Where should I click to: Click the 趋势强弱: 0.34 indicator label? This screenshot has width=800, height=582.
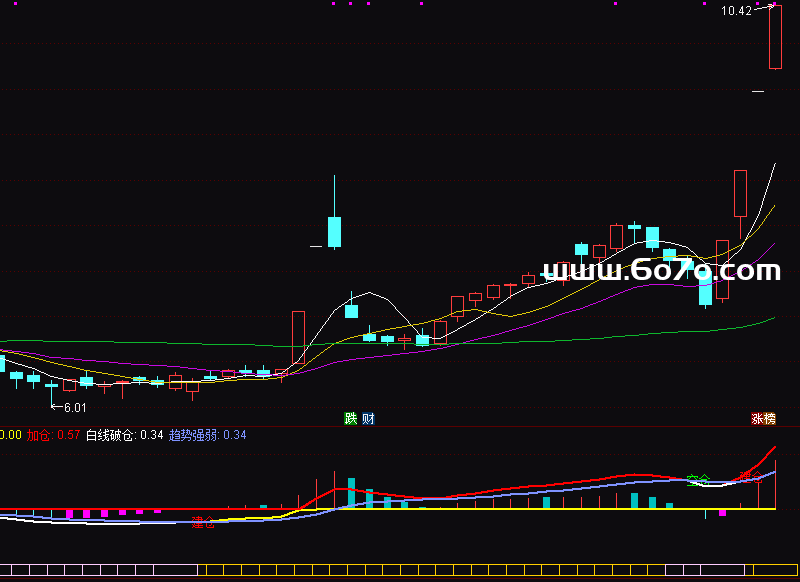tap(207, 435)
